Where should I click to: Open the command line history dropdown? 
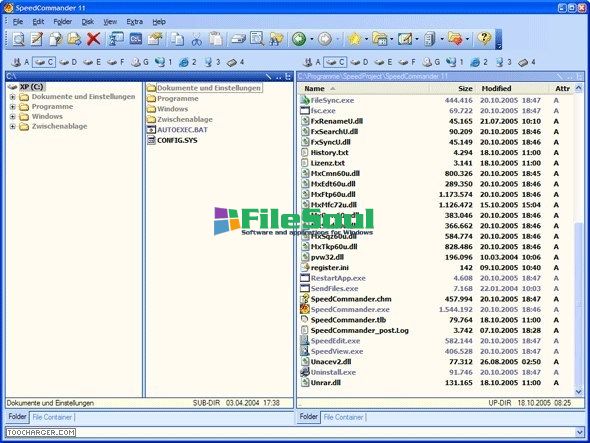coord(579,432)
